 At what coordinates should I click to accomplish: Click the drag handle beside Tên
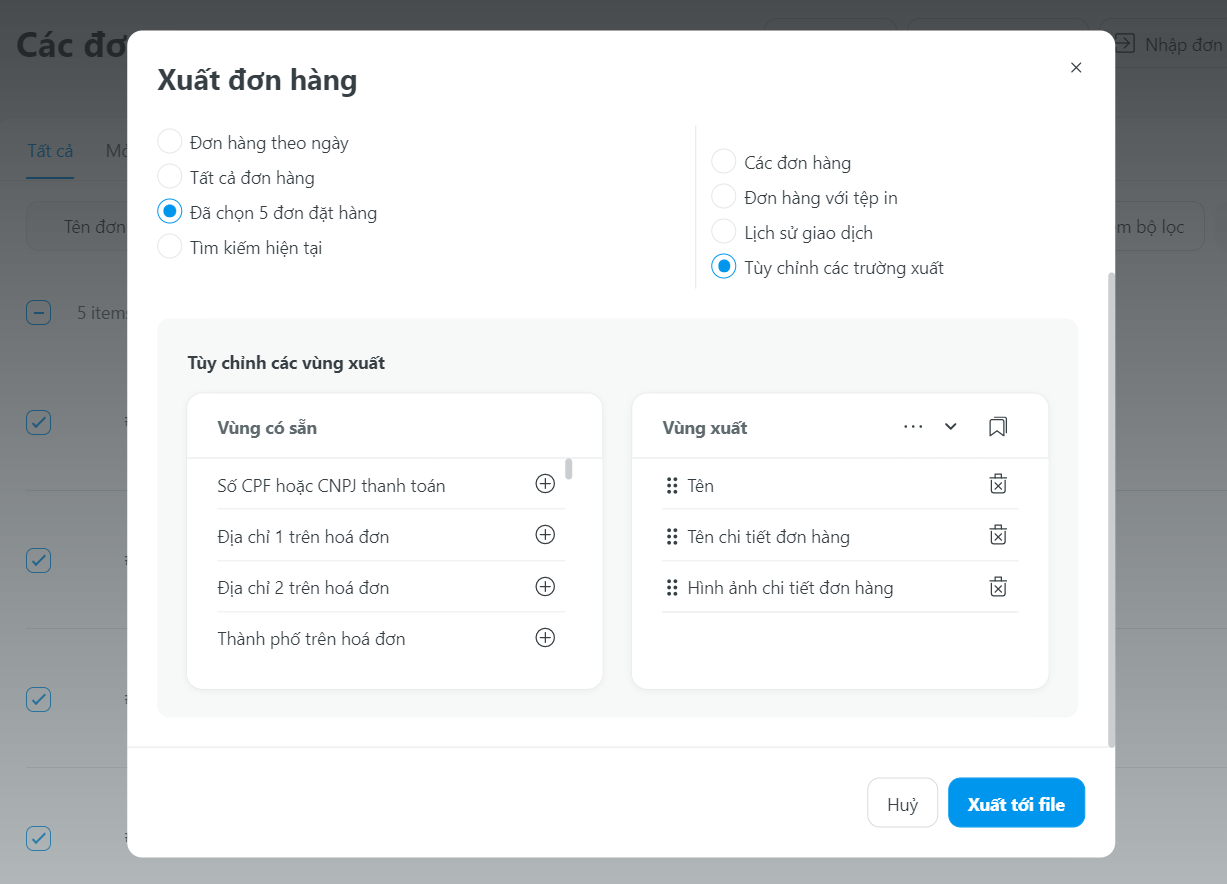coord(672,486)
